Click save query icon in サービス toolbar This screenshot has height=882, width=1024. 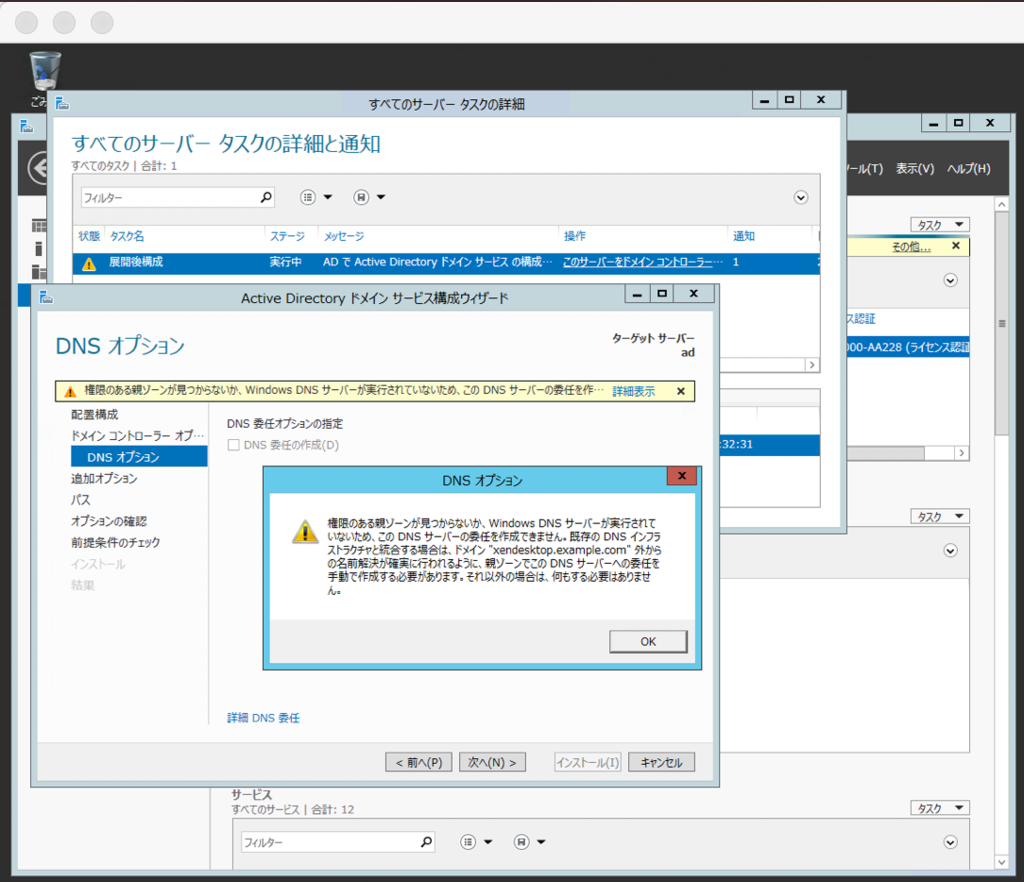pos(521,842)
